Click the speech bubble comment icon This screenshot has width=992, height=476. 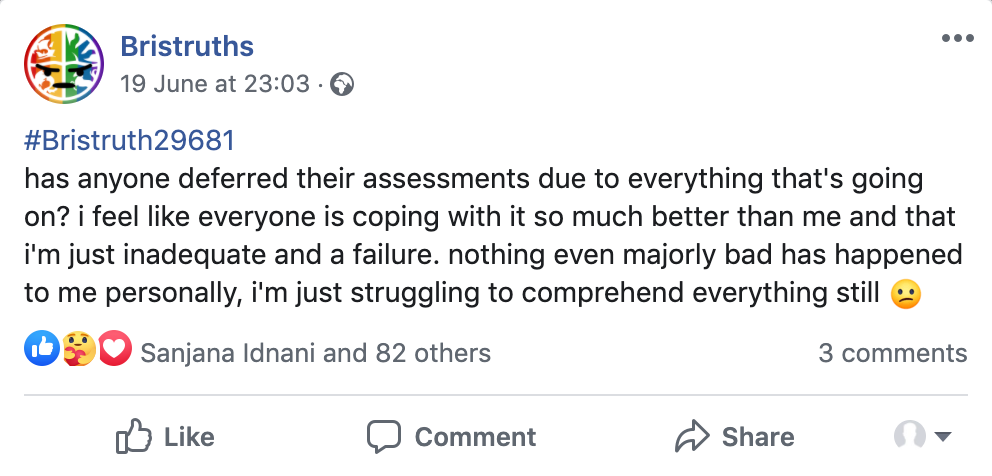384,437
